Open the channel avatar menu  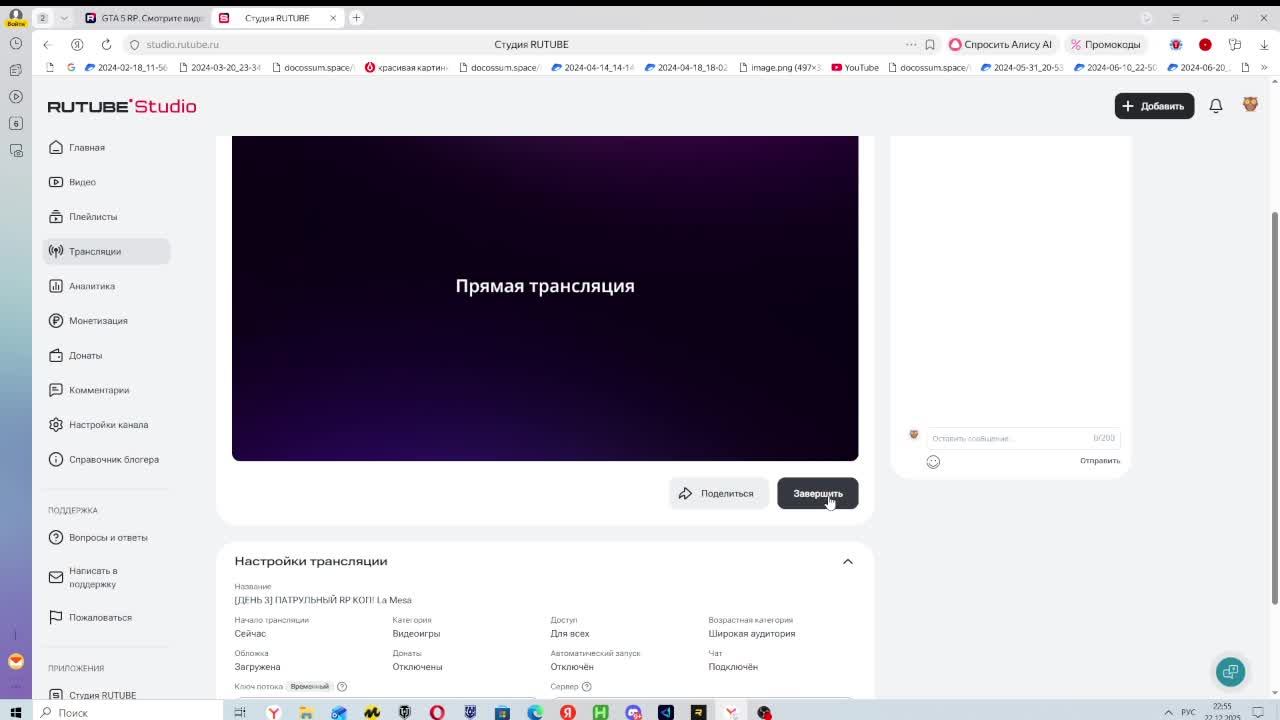tap(1250, 105)
